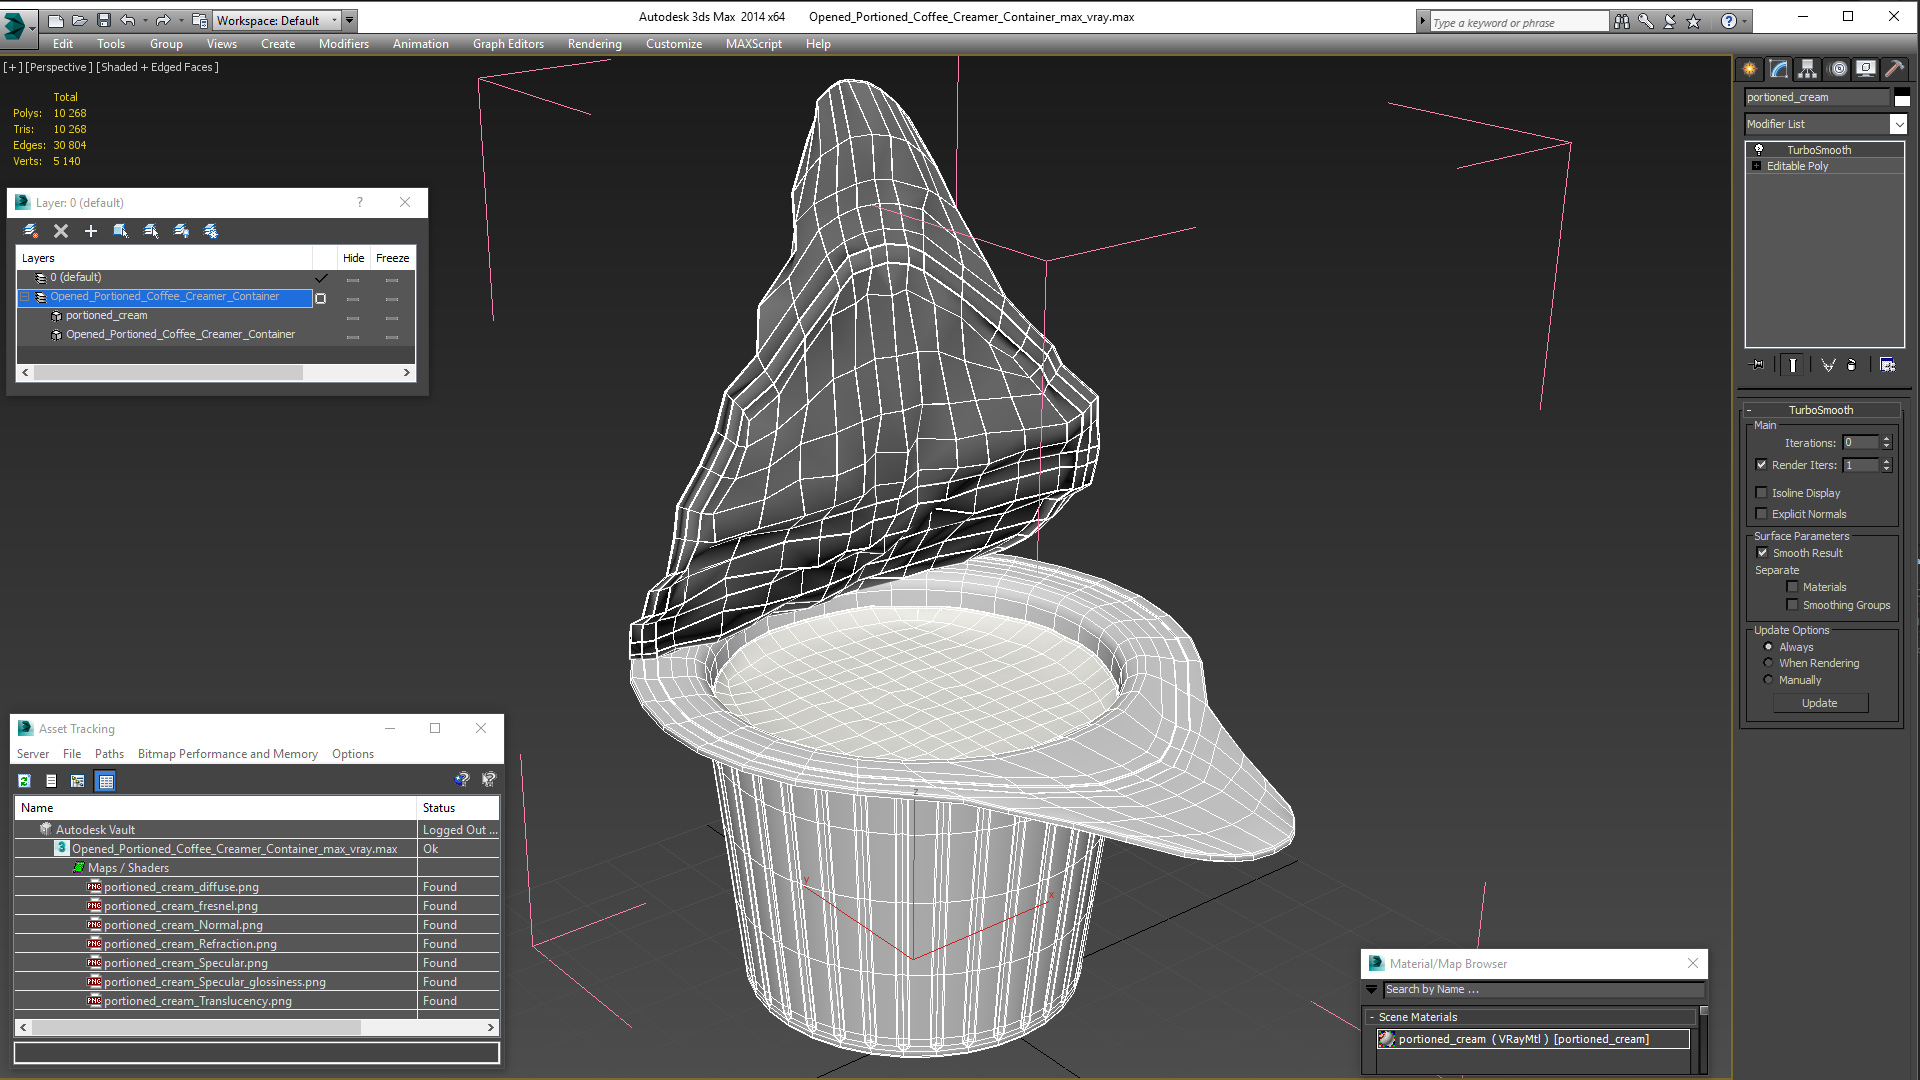Open the Graph Editors menu
Viewport: 1920px width, 1080px height.
coord(508,44)
